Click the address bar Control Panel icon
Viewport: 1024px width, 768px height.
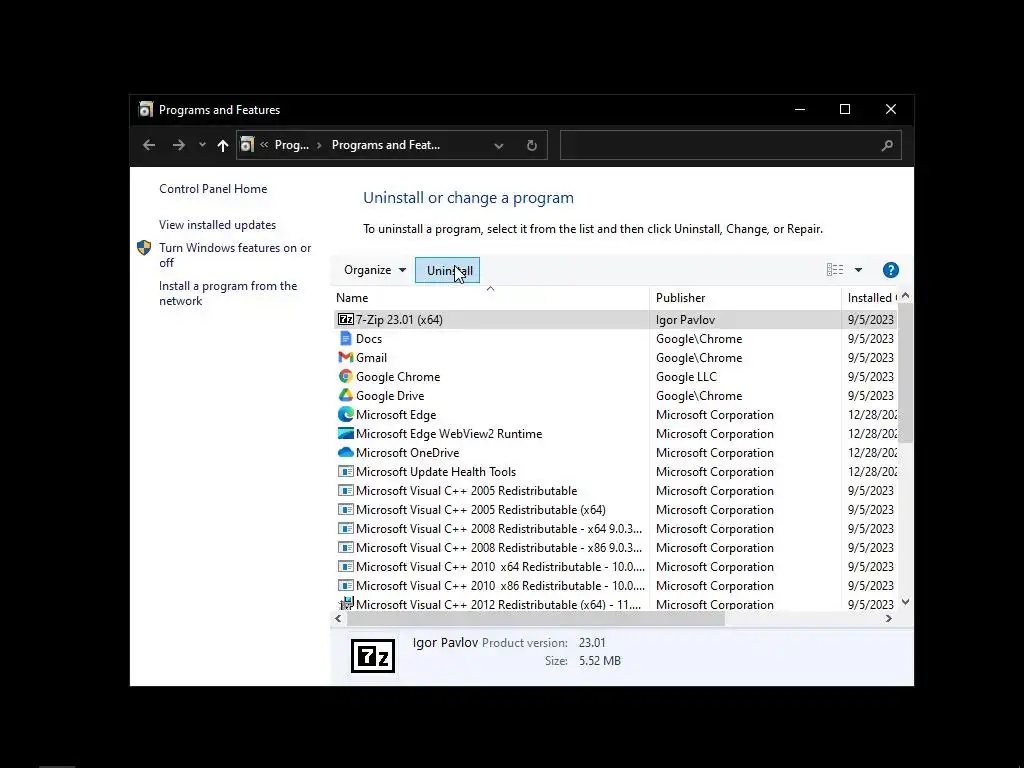tap(247, 145)
